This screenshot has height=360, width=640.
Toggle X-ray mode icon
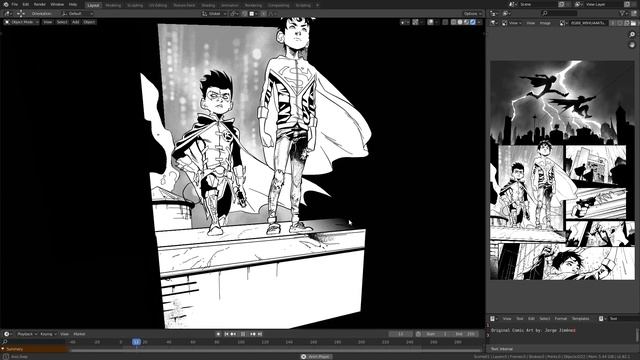pyautogui.click(x=445, y=22)
